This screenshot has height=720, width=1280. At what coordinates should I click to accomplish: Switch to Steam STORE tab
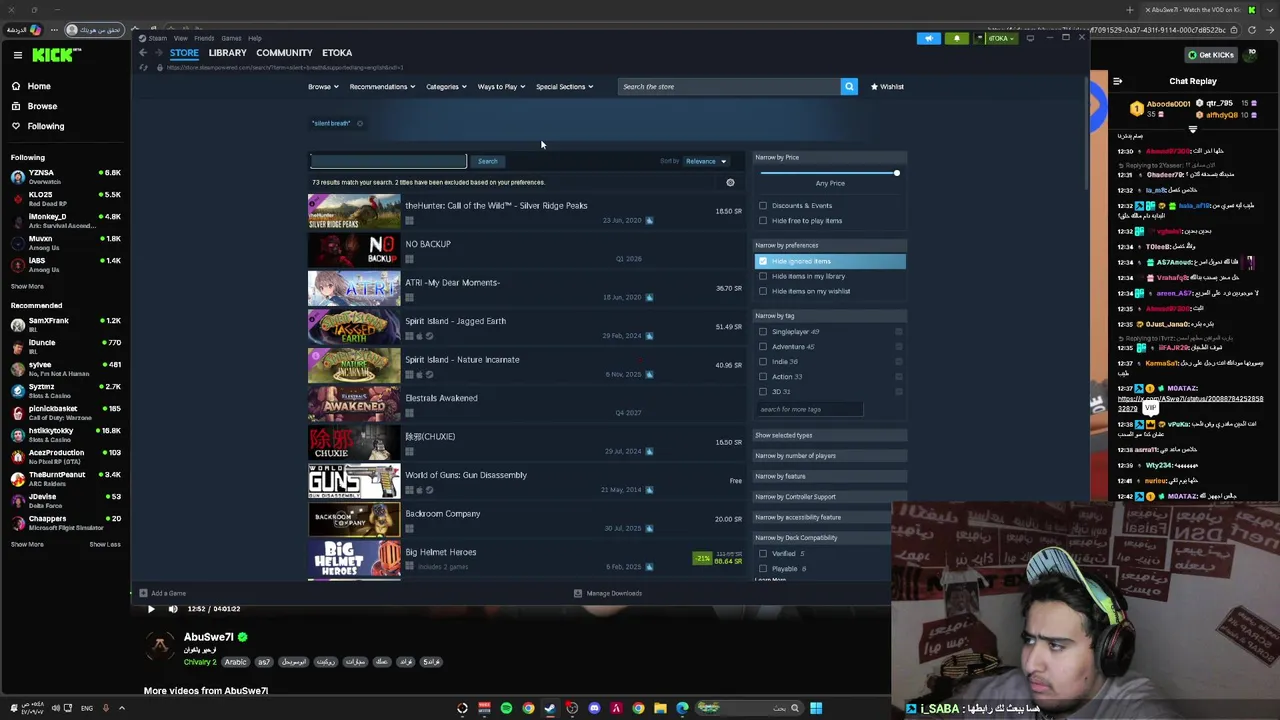[x=184, y=52]
